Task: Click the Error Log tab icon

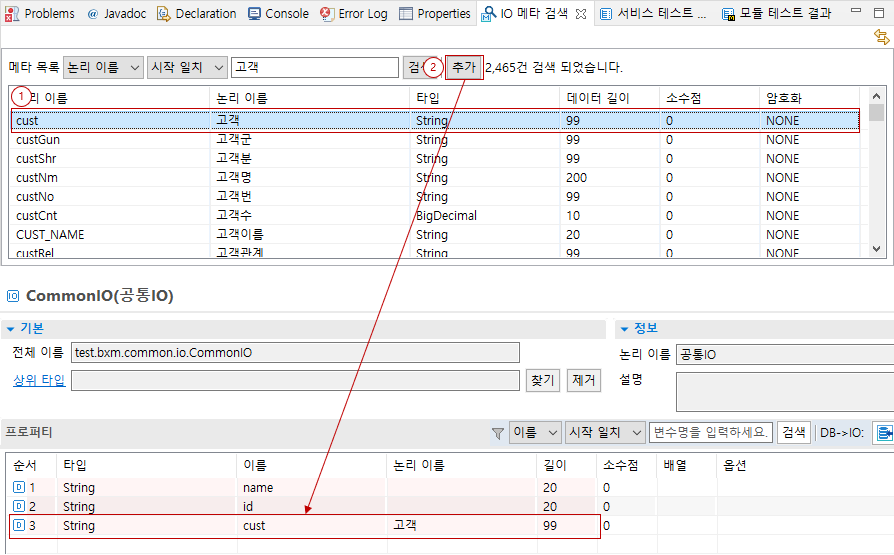Action: click(x=327, y=14)
